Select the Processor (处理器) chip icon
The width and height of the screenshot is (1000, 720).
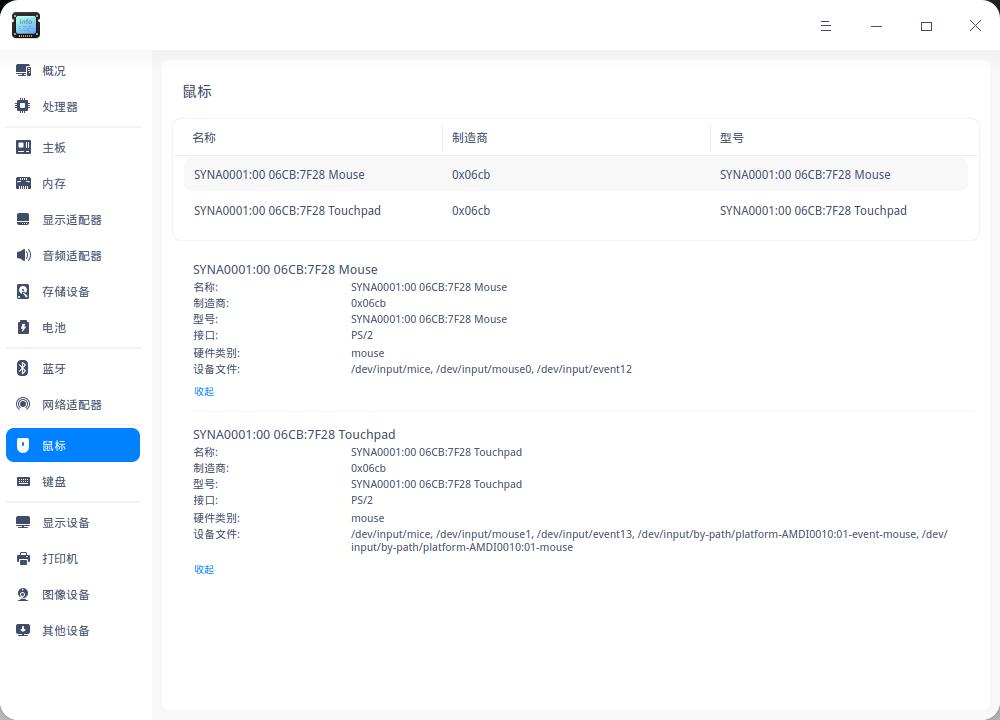click(23, 107)
